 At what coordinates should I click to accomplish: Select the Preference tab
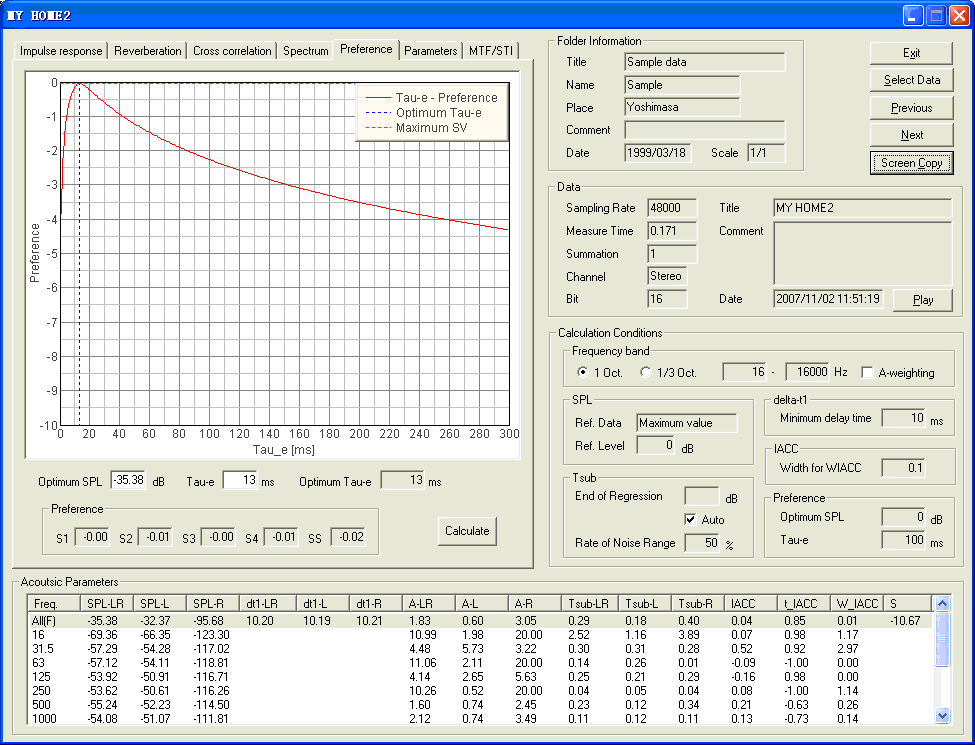pos(366,49)
